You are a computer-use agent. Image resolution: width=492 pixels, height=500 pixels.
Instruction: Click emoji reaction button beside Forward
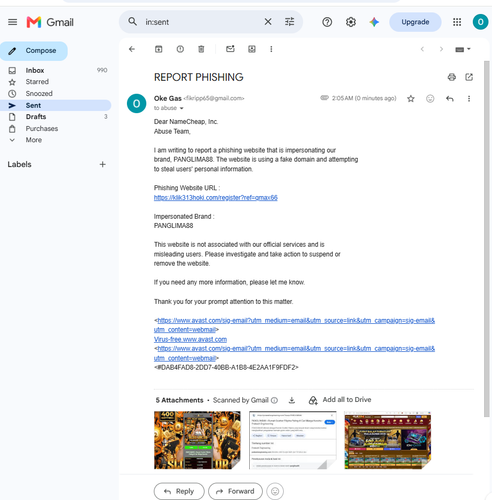tap(275, 491)
